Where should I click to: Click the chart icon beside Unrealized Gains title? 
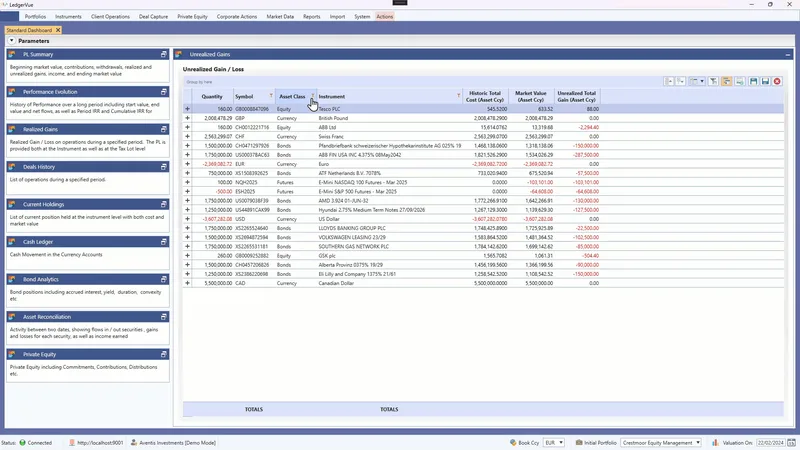(179, 54)
